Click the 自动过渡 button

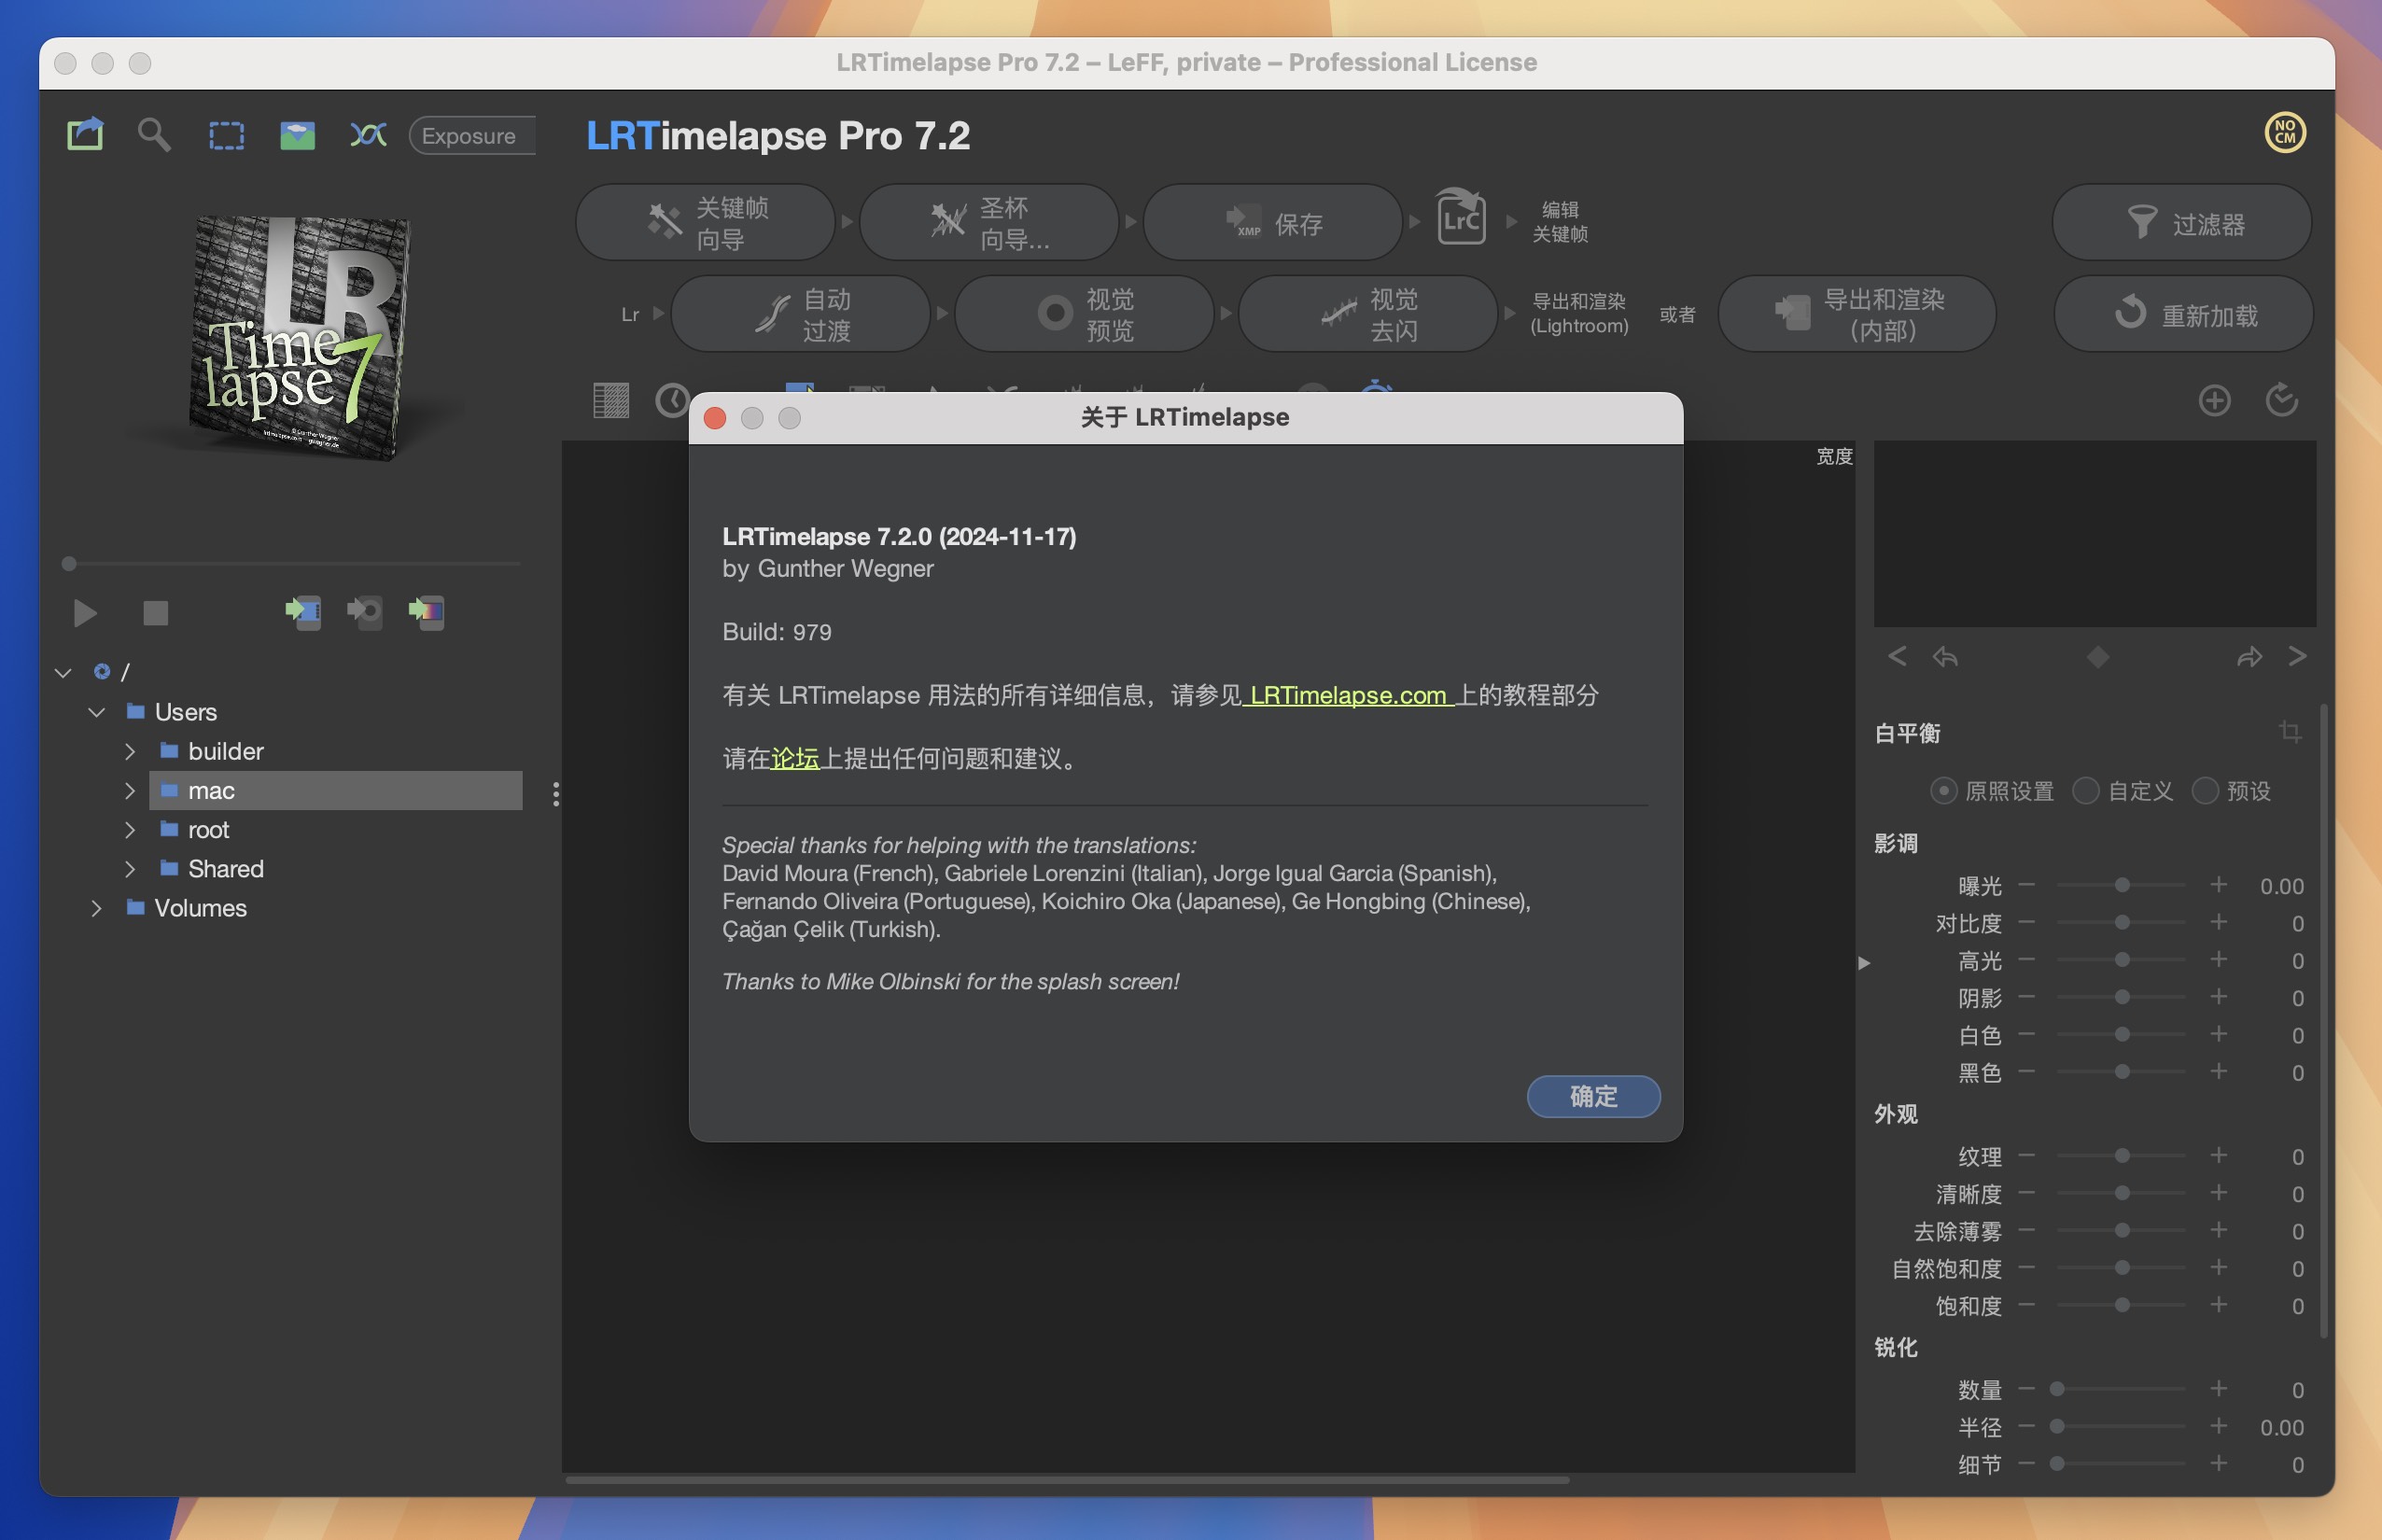[801, 314]
